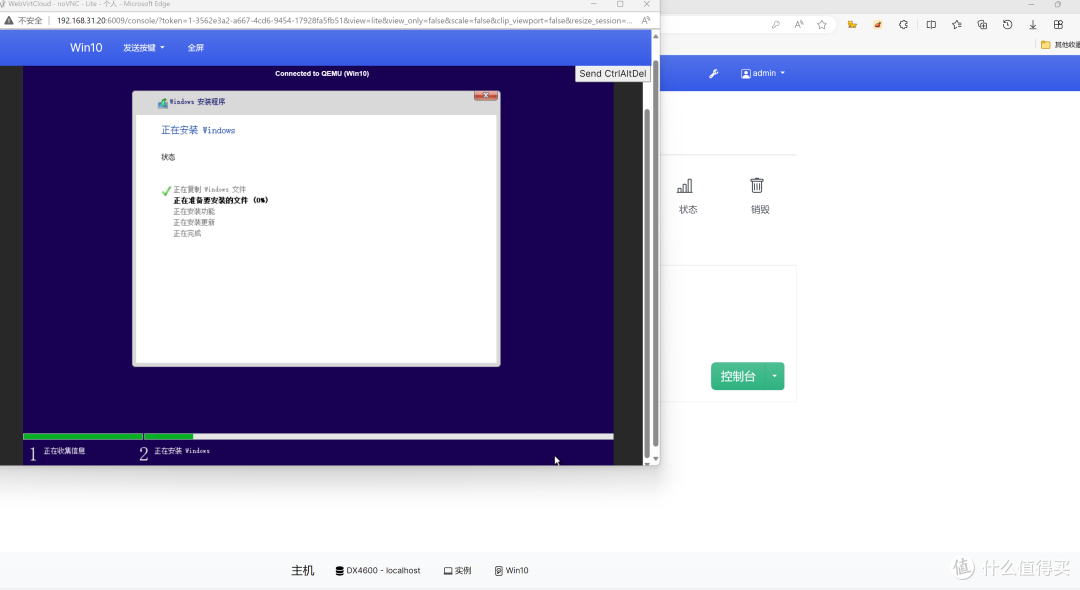Click DX4600 - localhost breadcrumb link
The width and height of the screenshot is (1080, 590).
coord(378,571)
